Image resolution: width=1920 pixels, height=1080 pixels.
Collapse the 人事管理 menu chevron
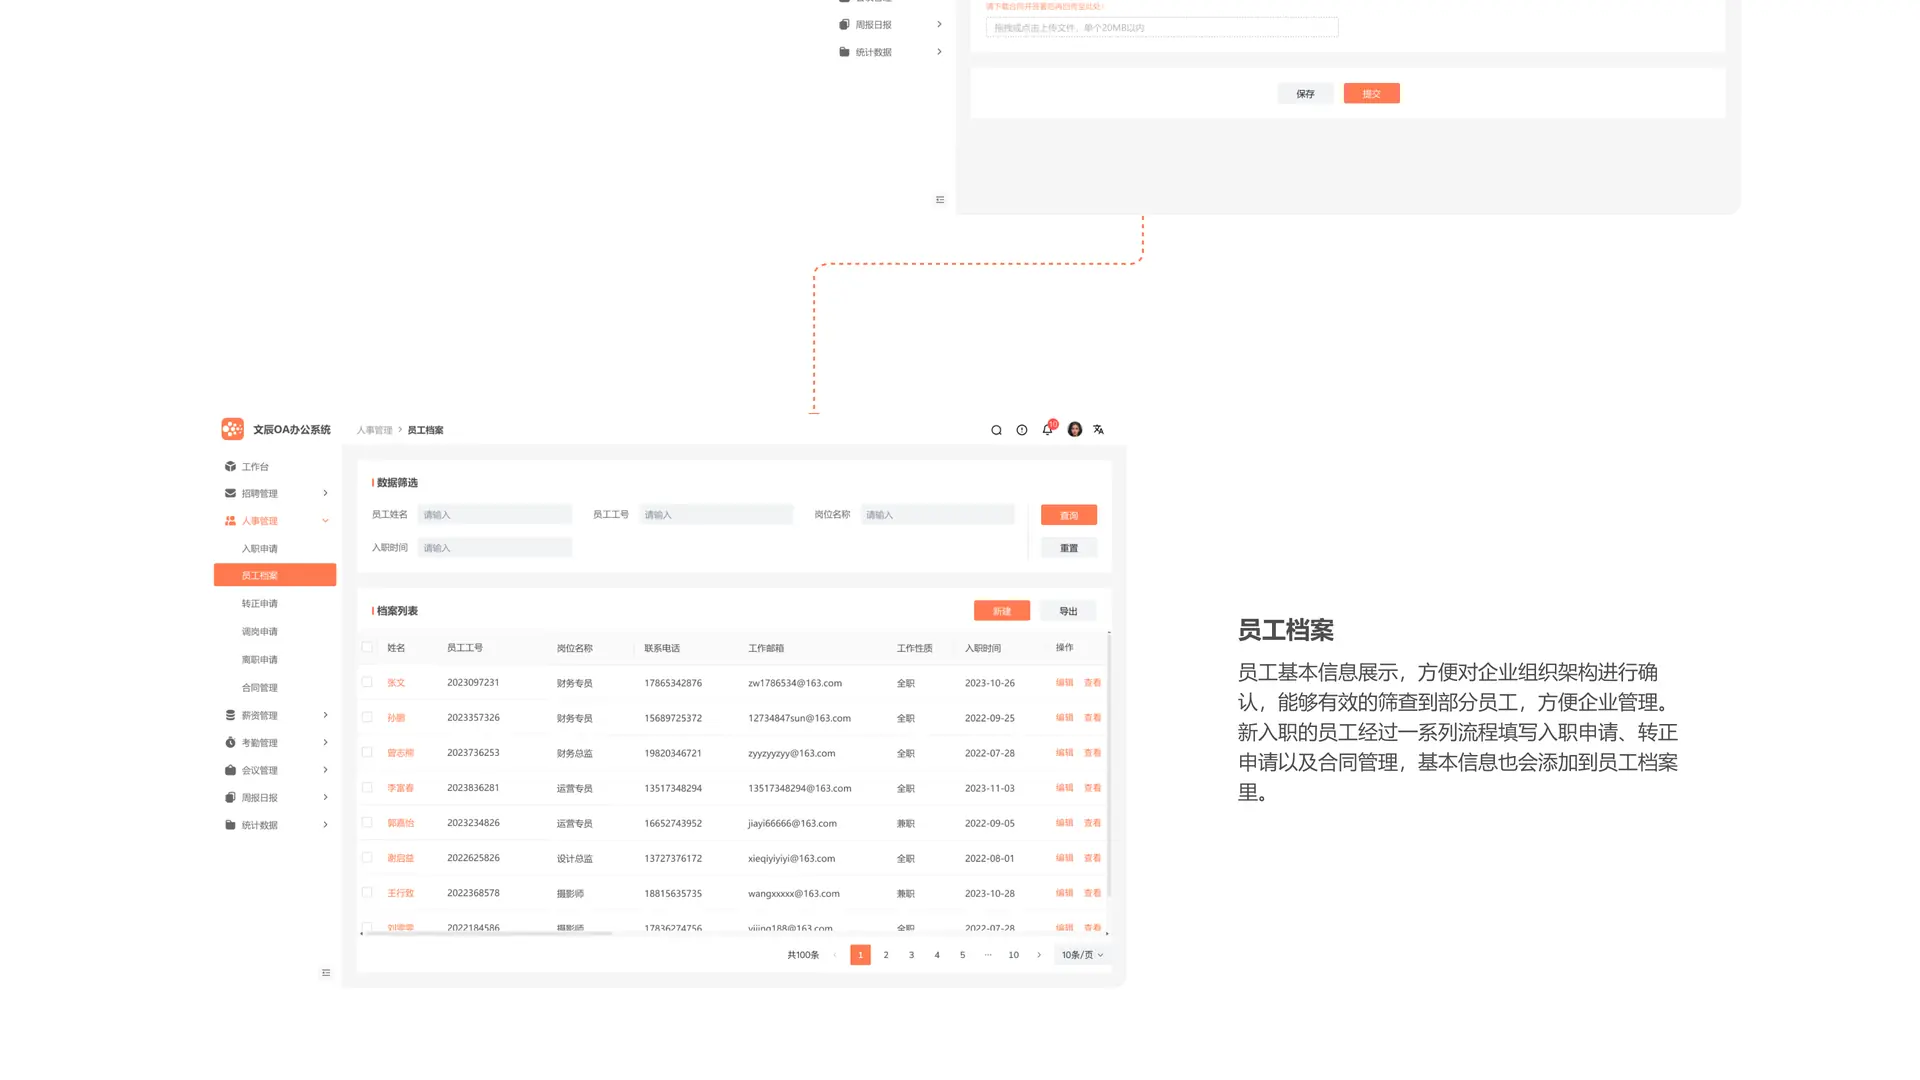[325, 520]
